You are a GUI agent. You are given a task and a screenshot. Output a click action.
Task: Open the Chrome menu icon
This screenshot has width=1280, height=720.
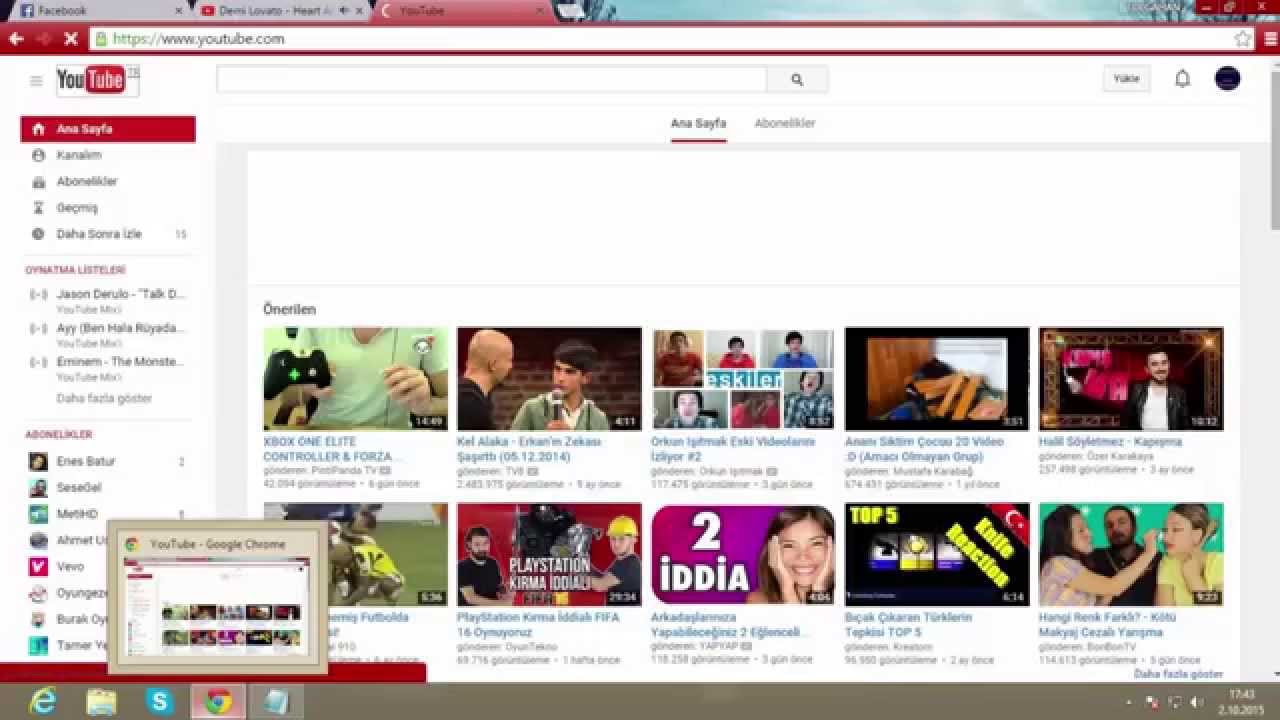(1268, 39)
